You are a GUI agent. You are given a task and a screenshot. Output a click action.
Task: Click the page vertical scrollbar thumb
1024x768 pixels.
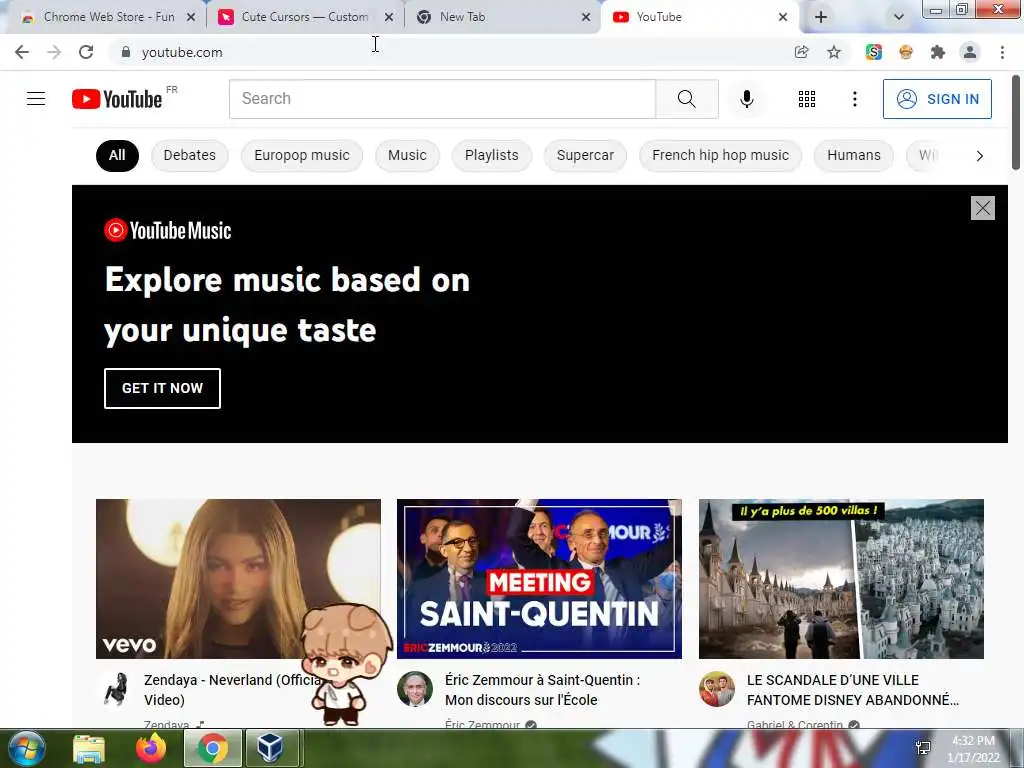(x=1016, y=123)
